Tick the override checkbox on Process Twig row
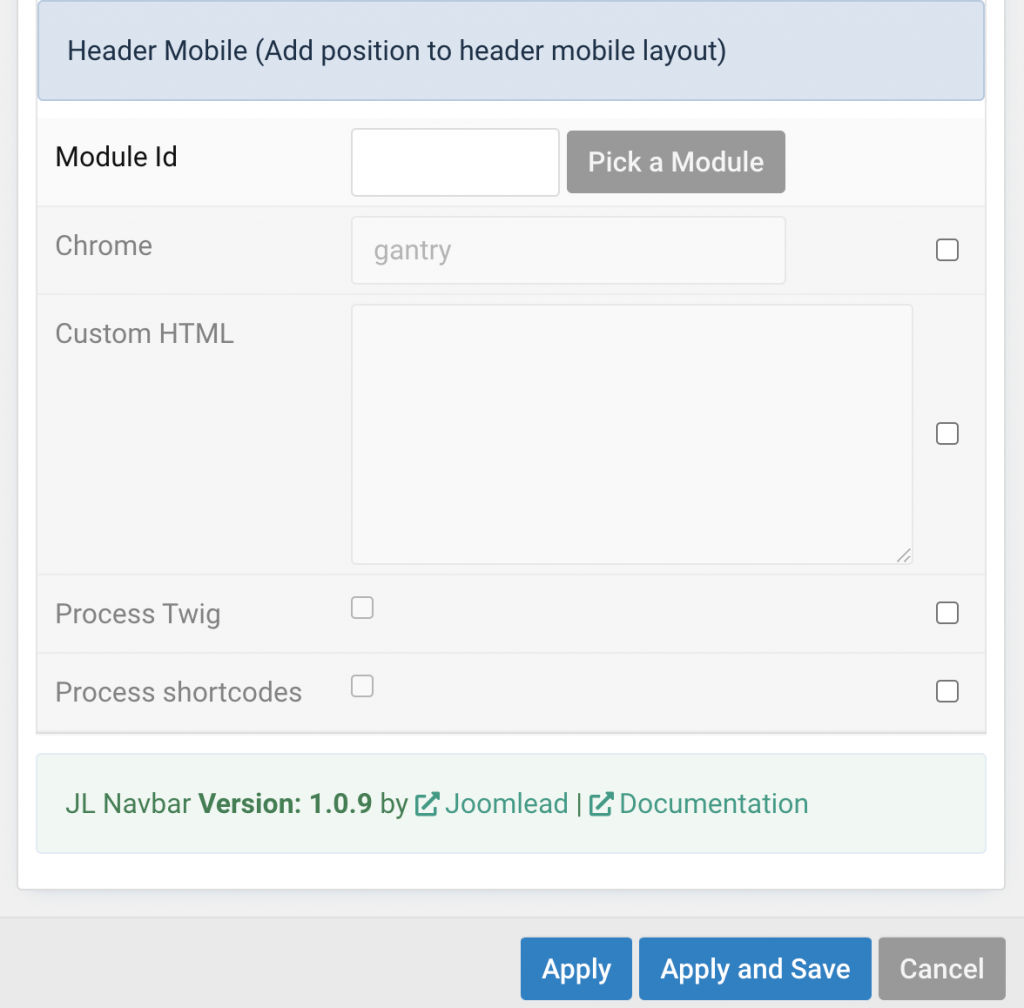The width and height of the screenshot is (1024, 1008). tap(947, 613)
